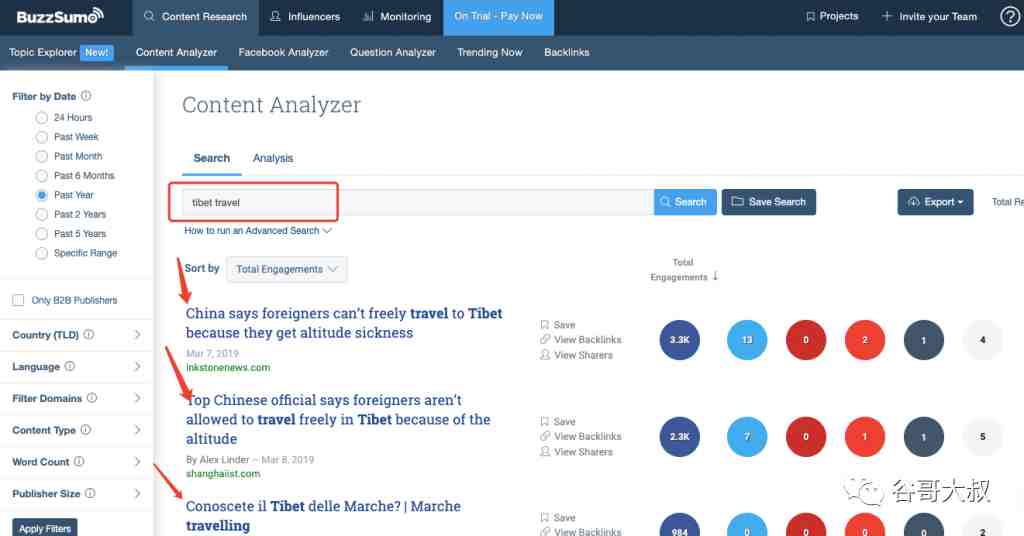Open the Monitoring tab
Viewport: 1024px width, 536px height.
[397, 16]
